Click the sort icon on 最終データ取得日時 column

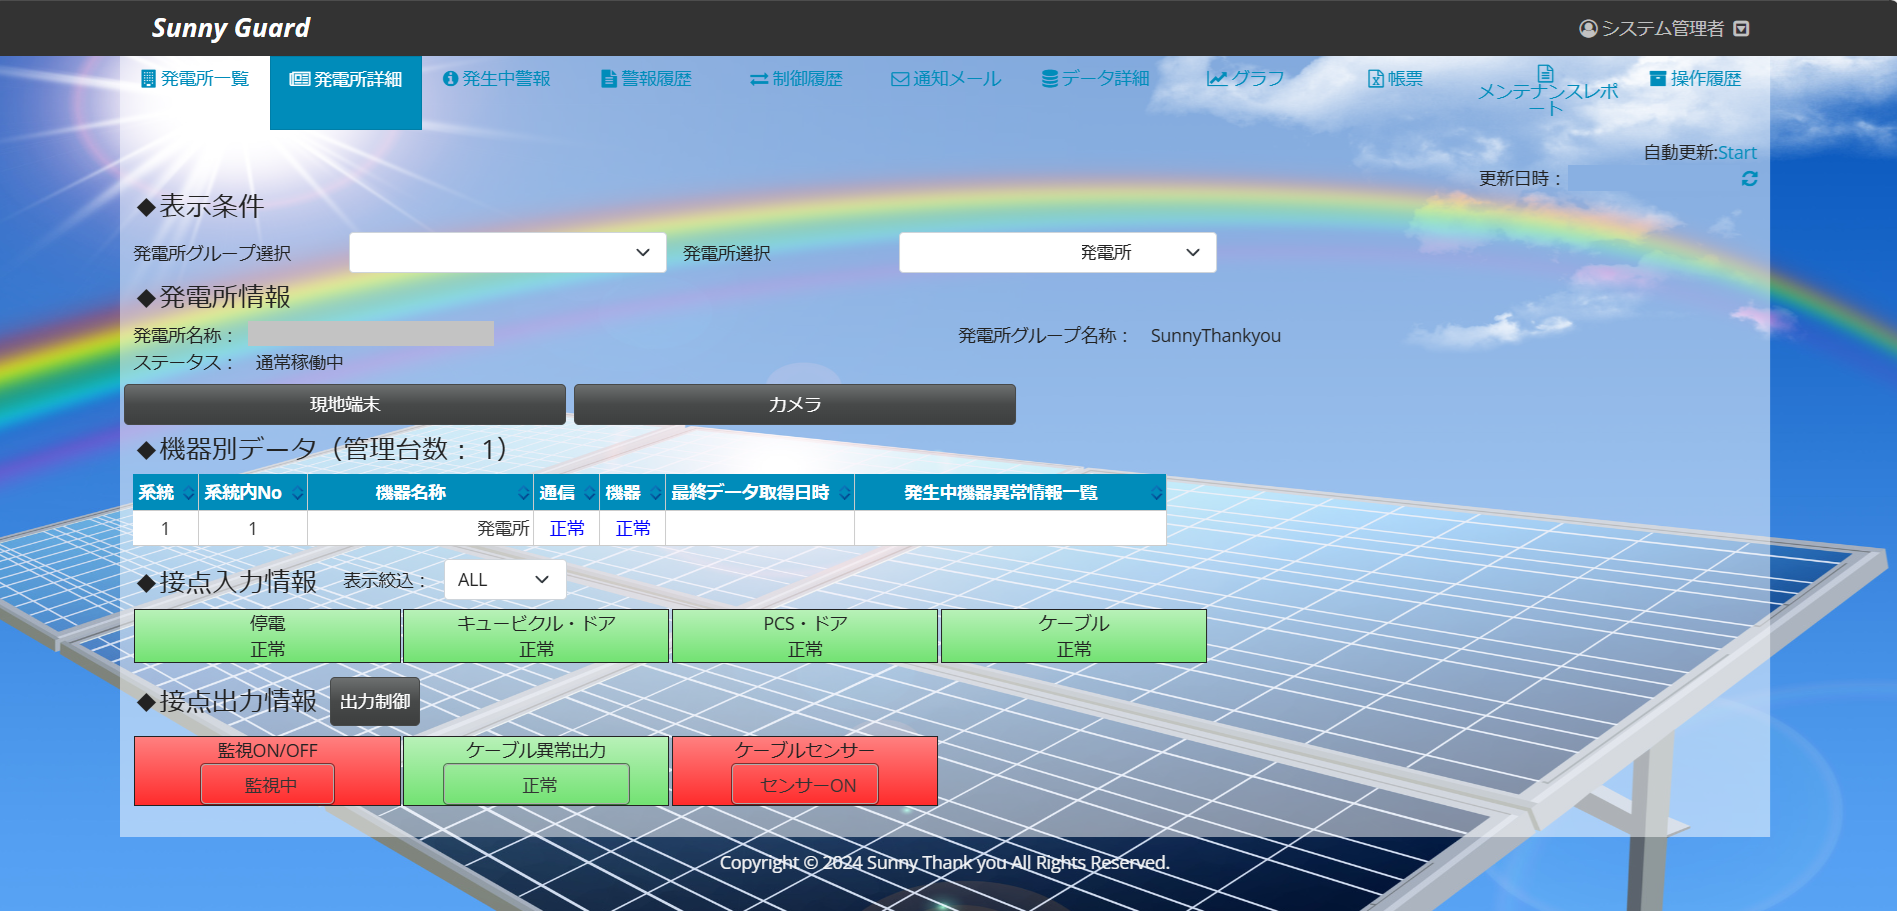click(845, 493)
